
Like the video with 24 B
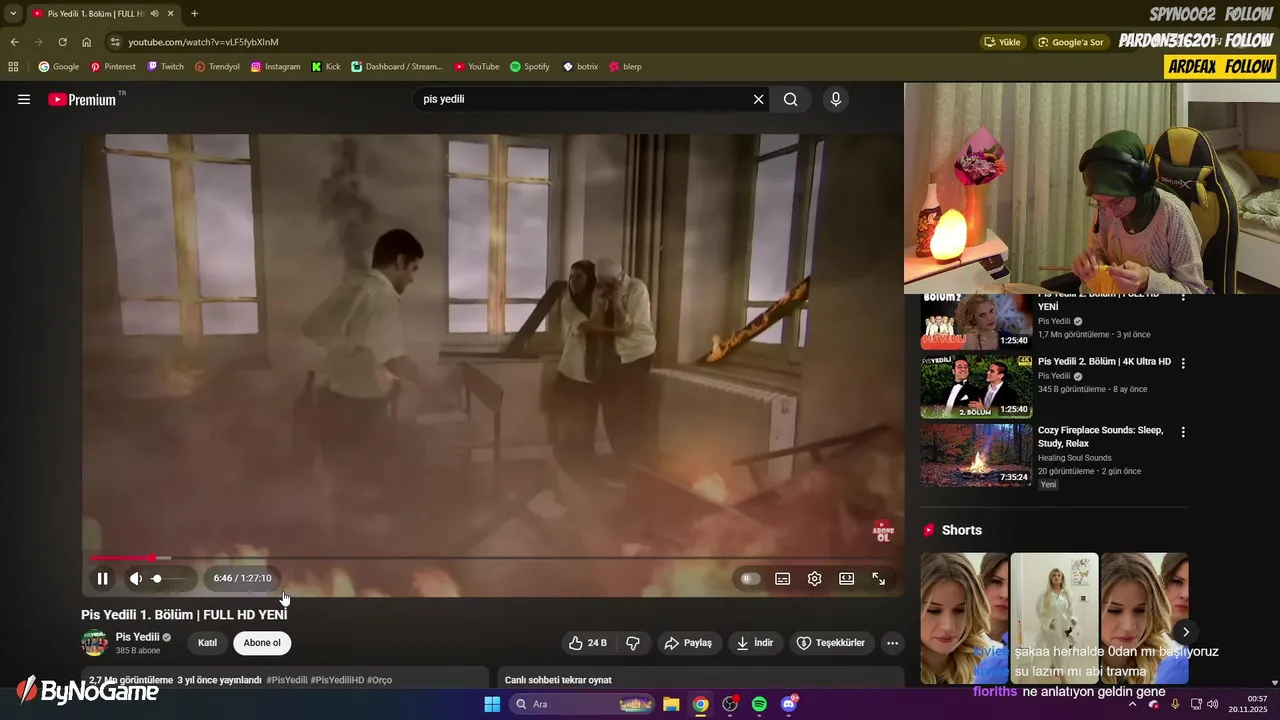coord(588,643)
